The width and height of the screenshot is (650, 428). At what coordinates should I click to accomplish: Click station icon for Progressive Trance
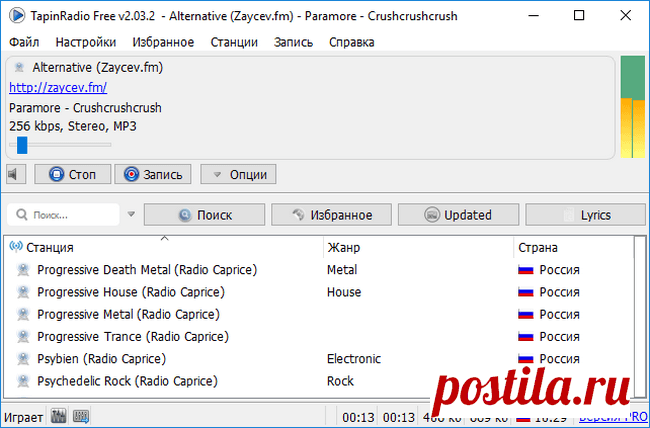23,337
